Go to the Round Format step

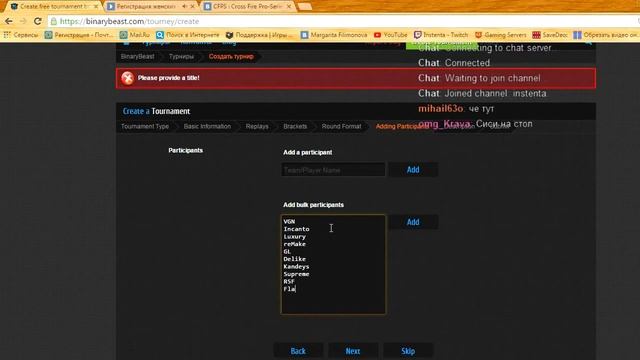click(341, 127)
